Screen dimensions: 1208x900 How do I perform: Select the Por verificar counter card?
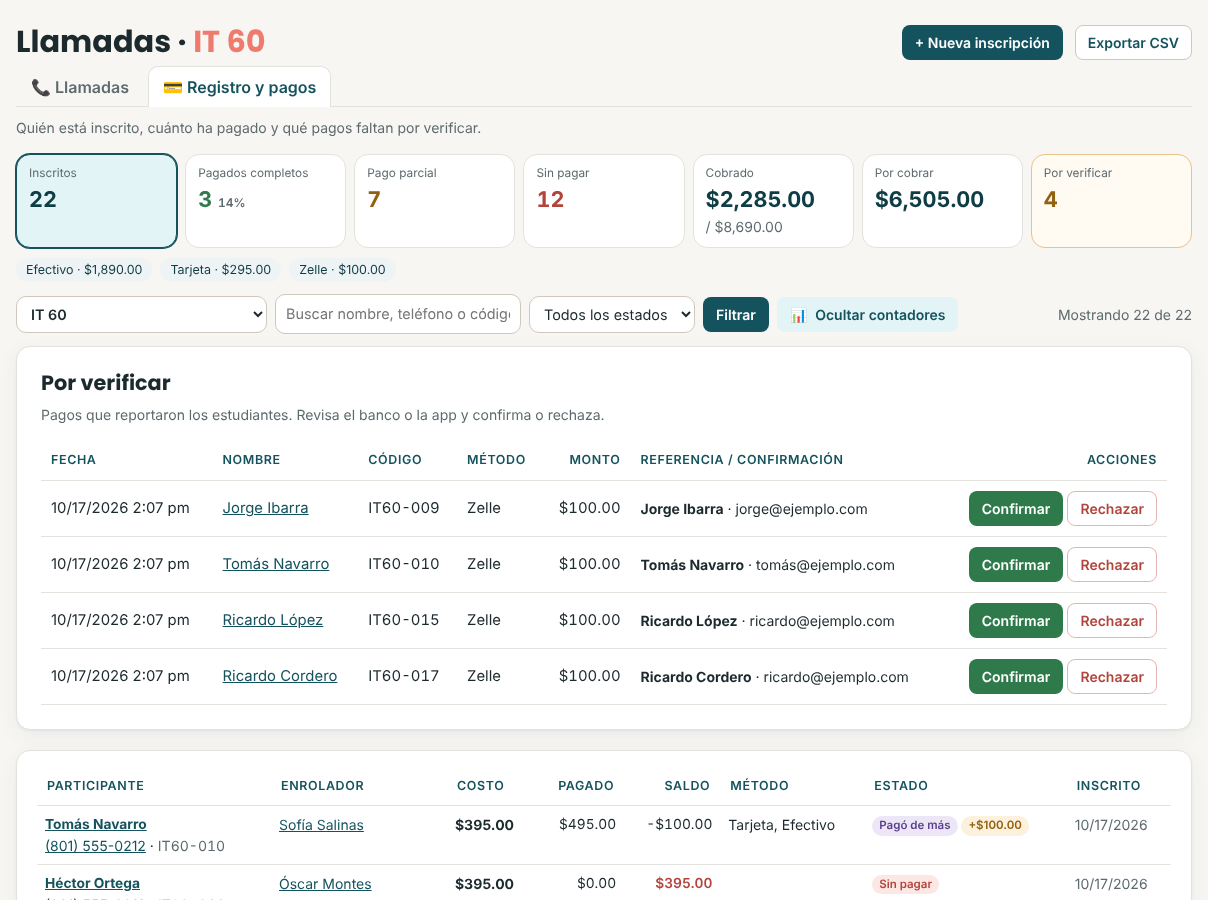click(x=1111, y=201)
